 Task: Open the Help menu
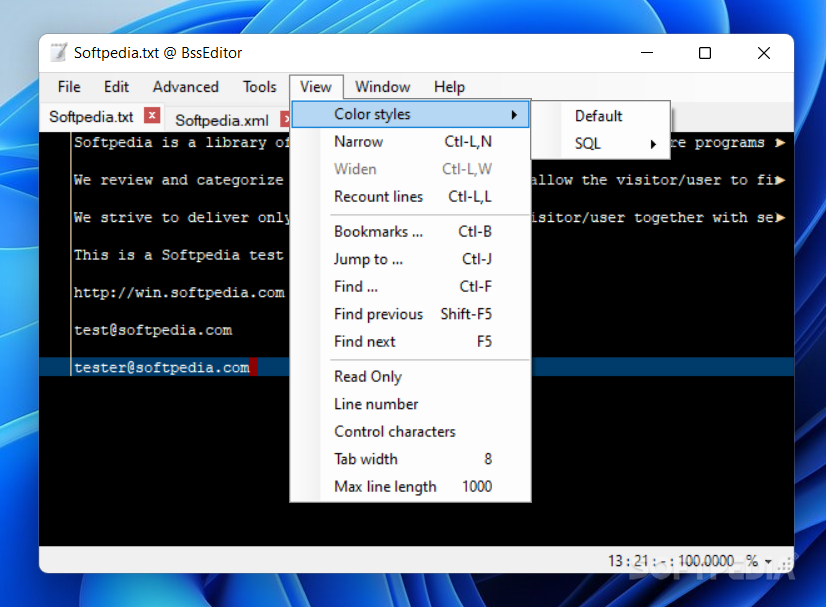point(449,86)
